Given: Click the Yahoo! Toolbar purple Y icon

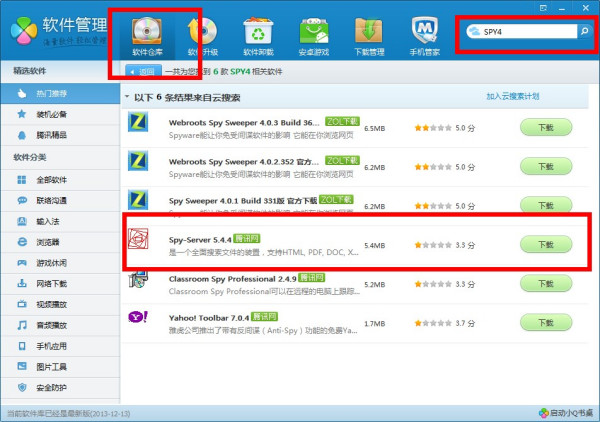Looking at the screenshot, I should 138,317.
